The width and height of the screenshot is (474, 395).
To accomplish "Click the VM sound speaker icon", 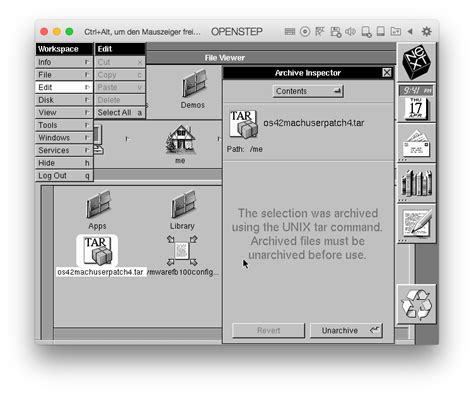I will pyautogui.click(x=350, y=32).
